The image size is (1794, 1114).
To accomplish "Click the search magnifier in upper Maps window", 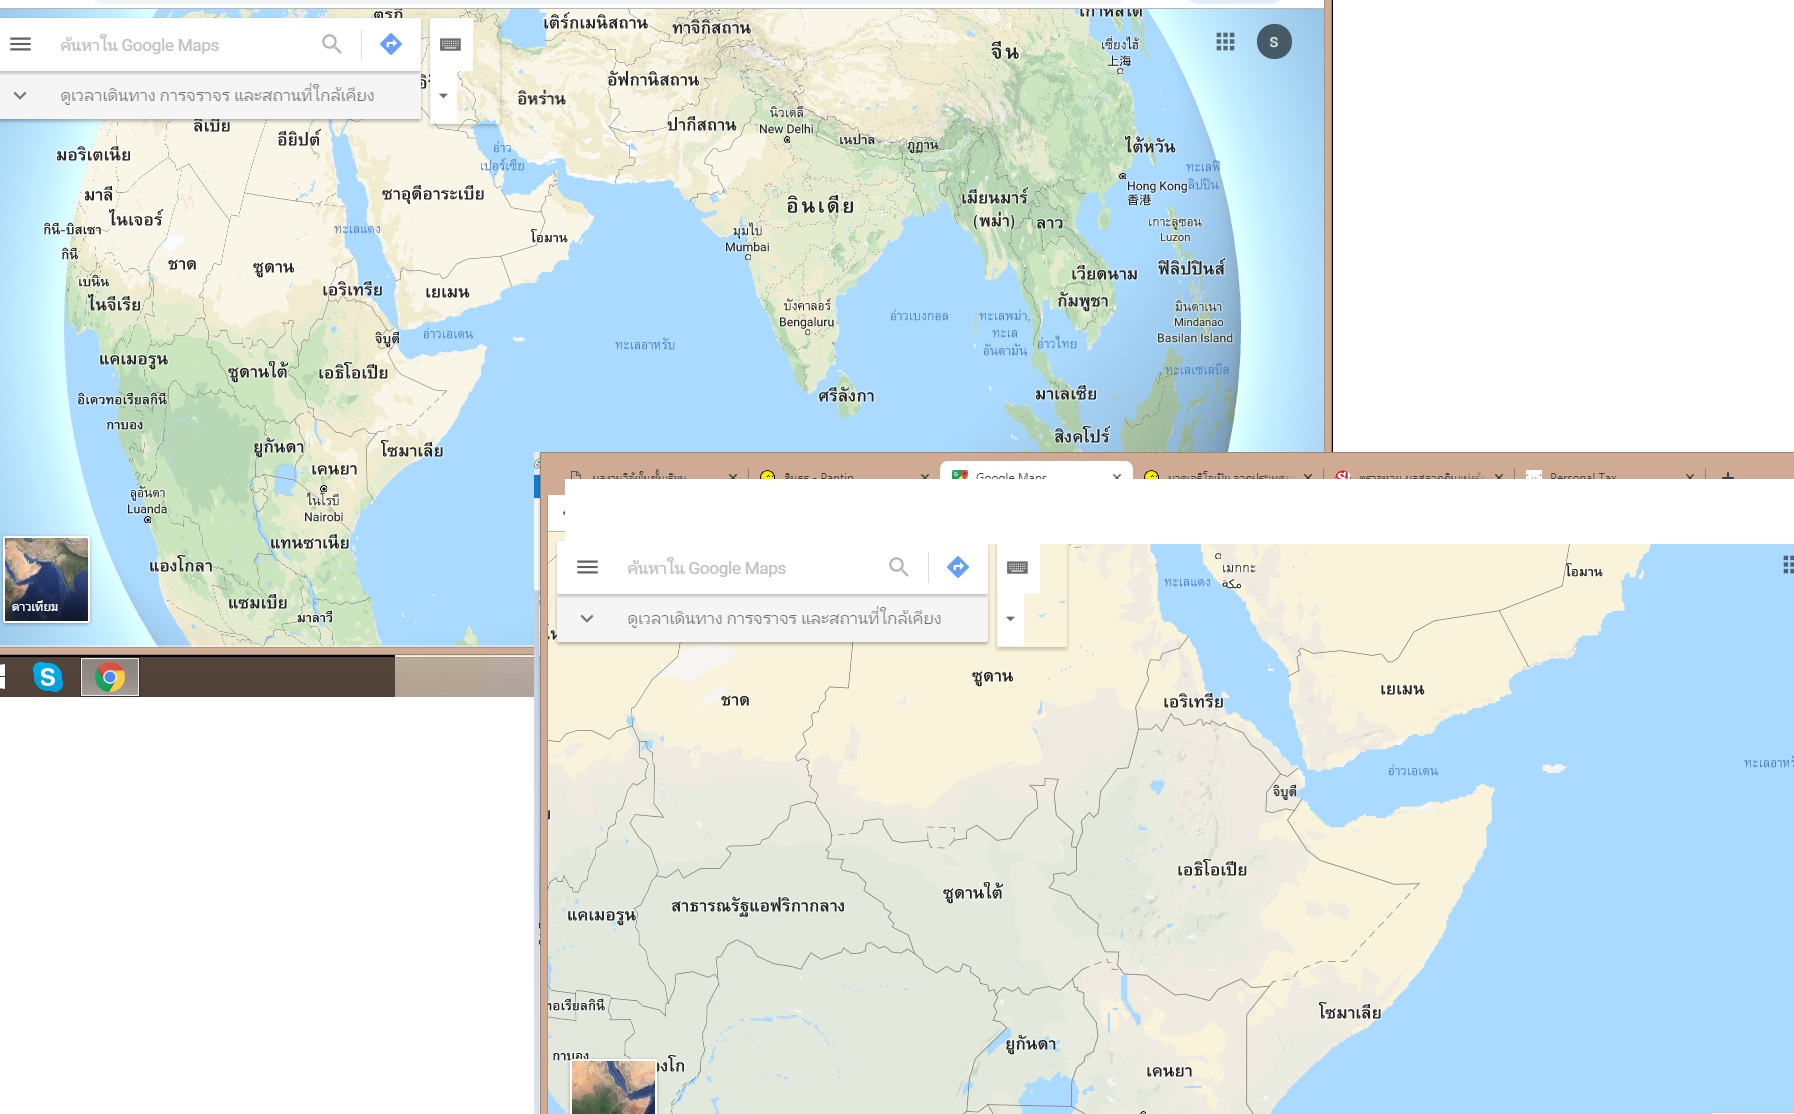I will (331, 44).
